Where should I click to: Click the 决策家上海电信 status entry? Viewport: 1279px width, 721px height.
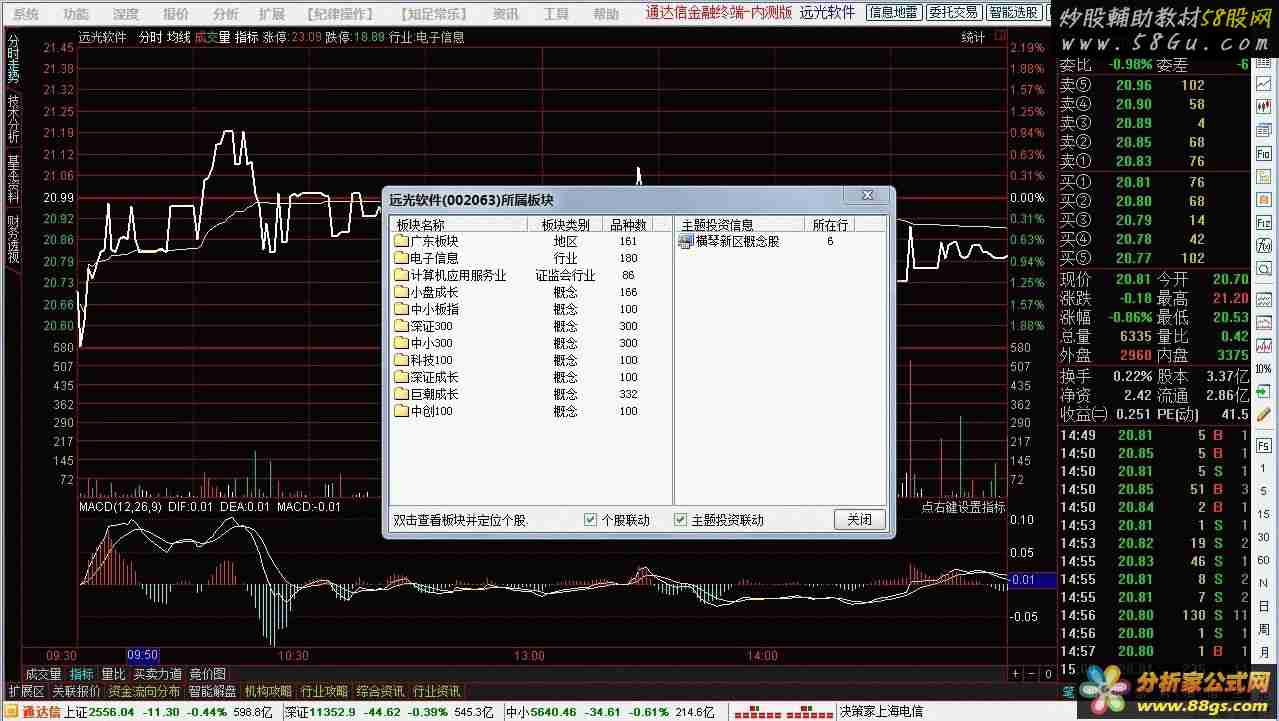[881, 712]
